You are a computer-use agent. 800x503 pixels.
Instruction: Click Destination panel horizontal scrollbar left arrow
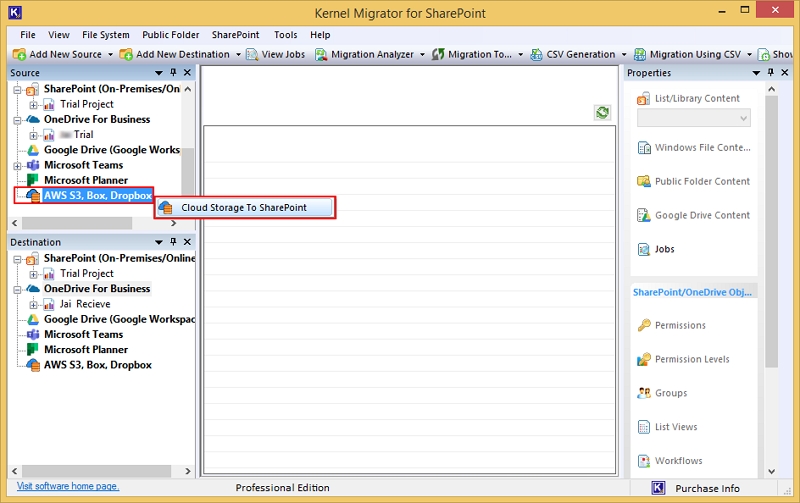14,471
